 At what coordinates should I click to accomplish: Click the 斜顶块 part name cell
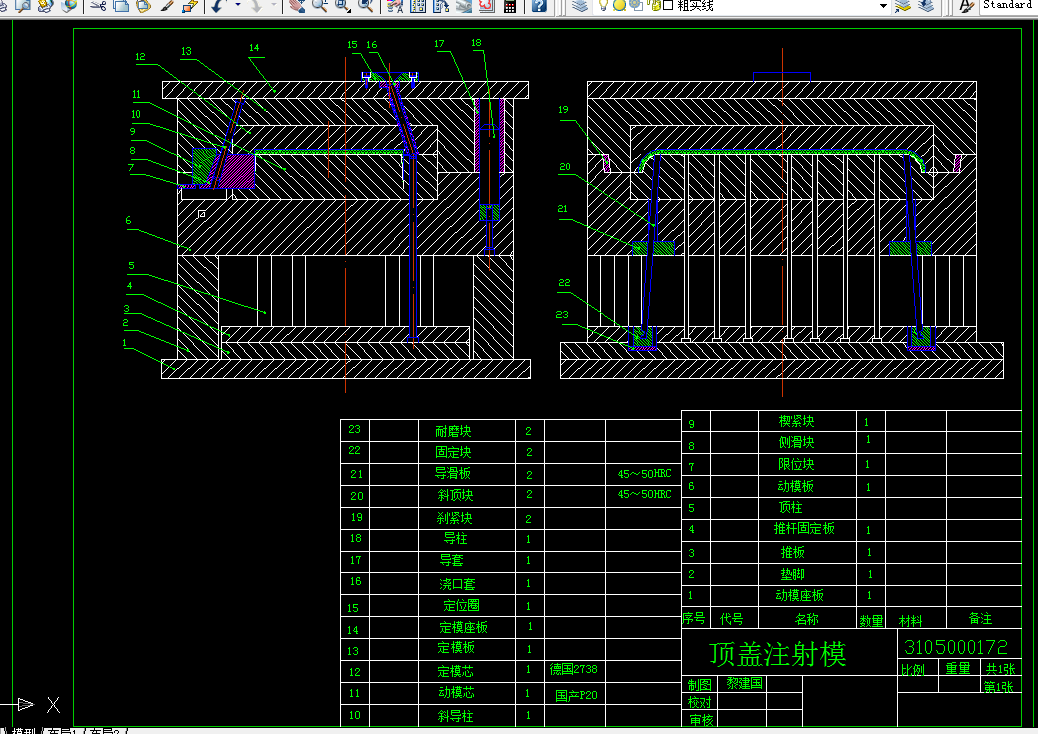click(x=455, y=495)
